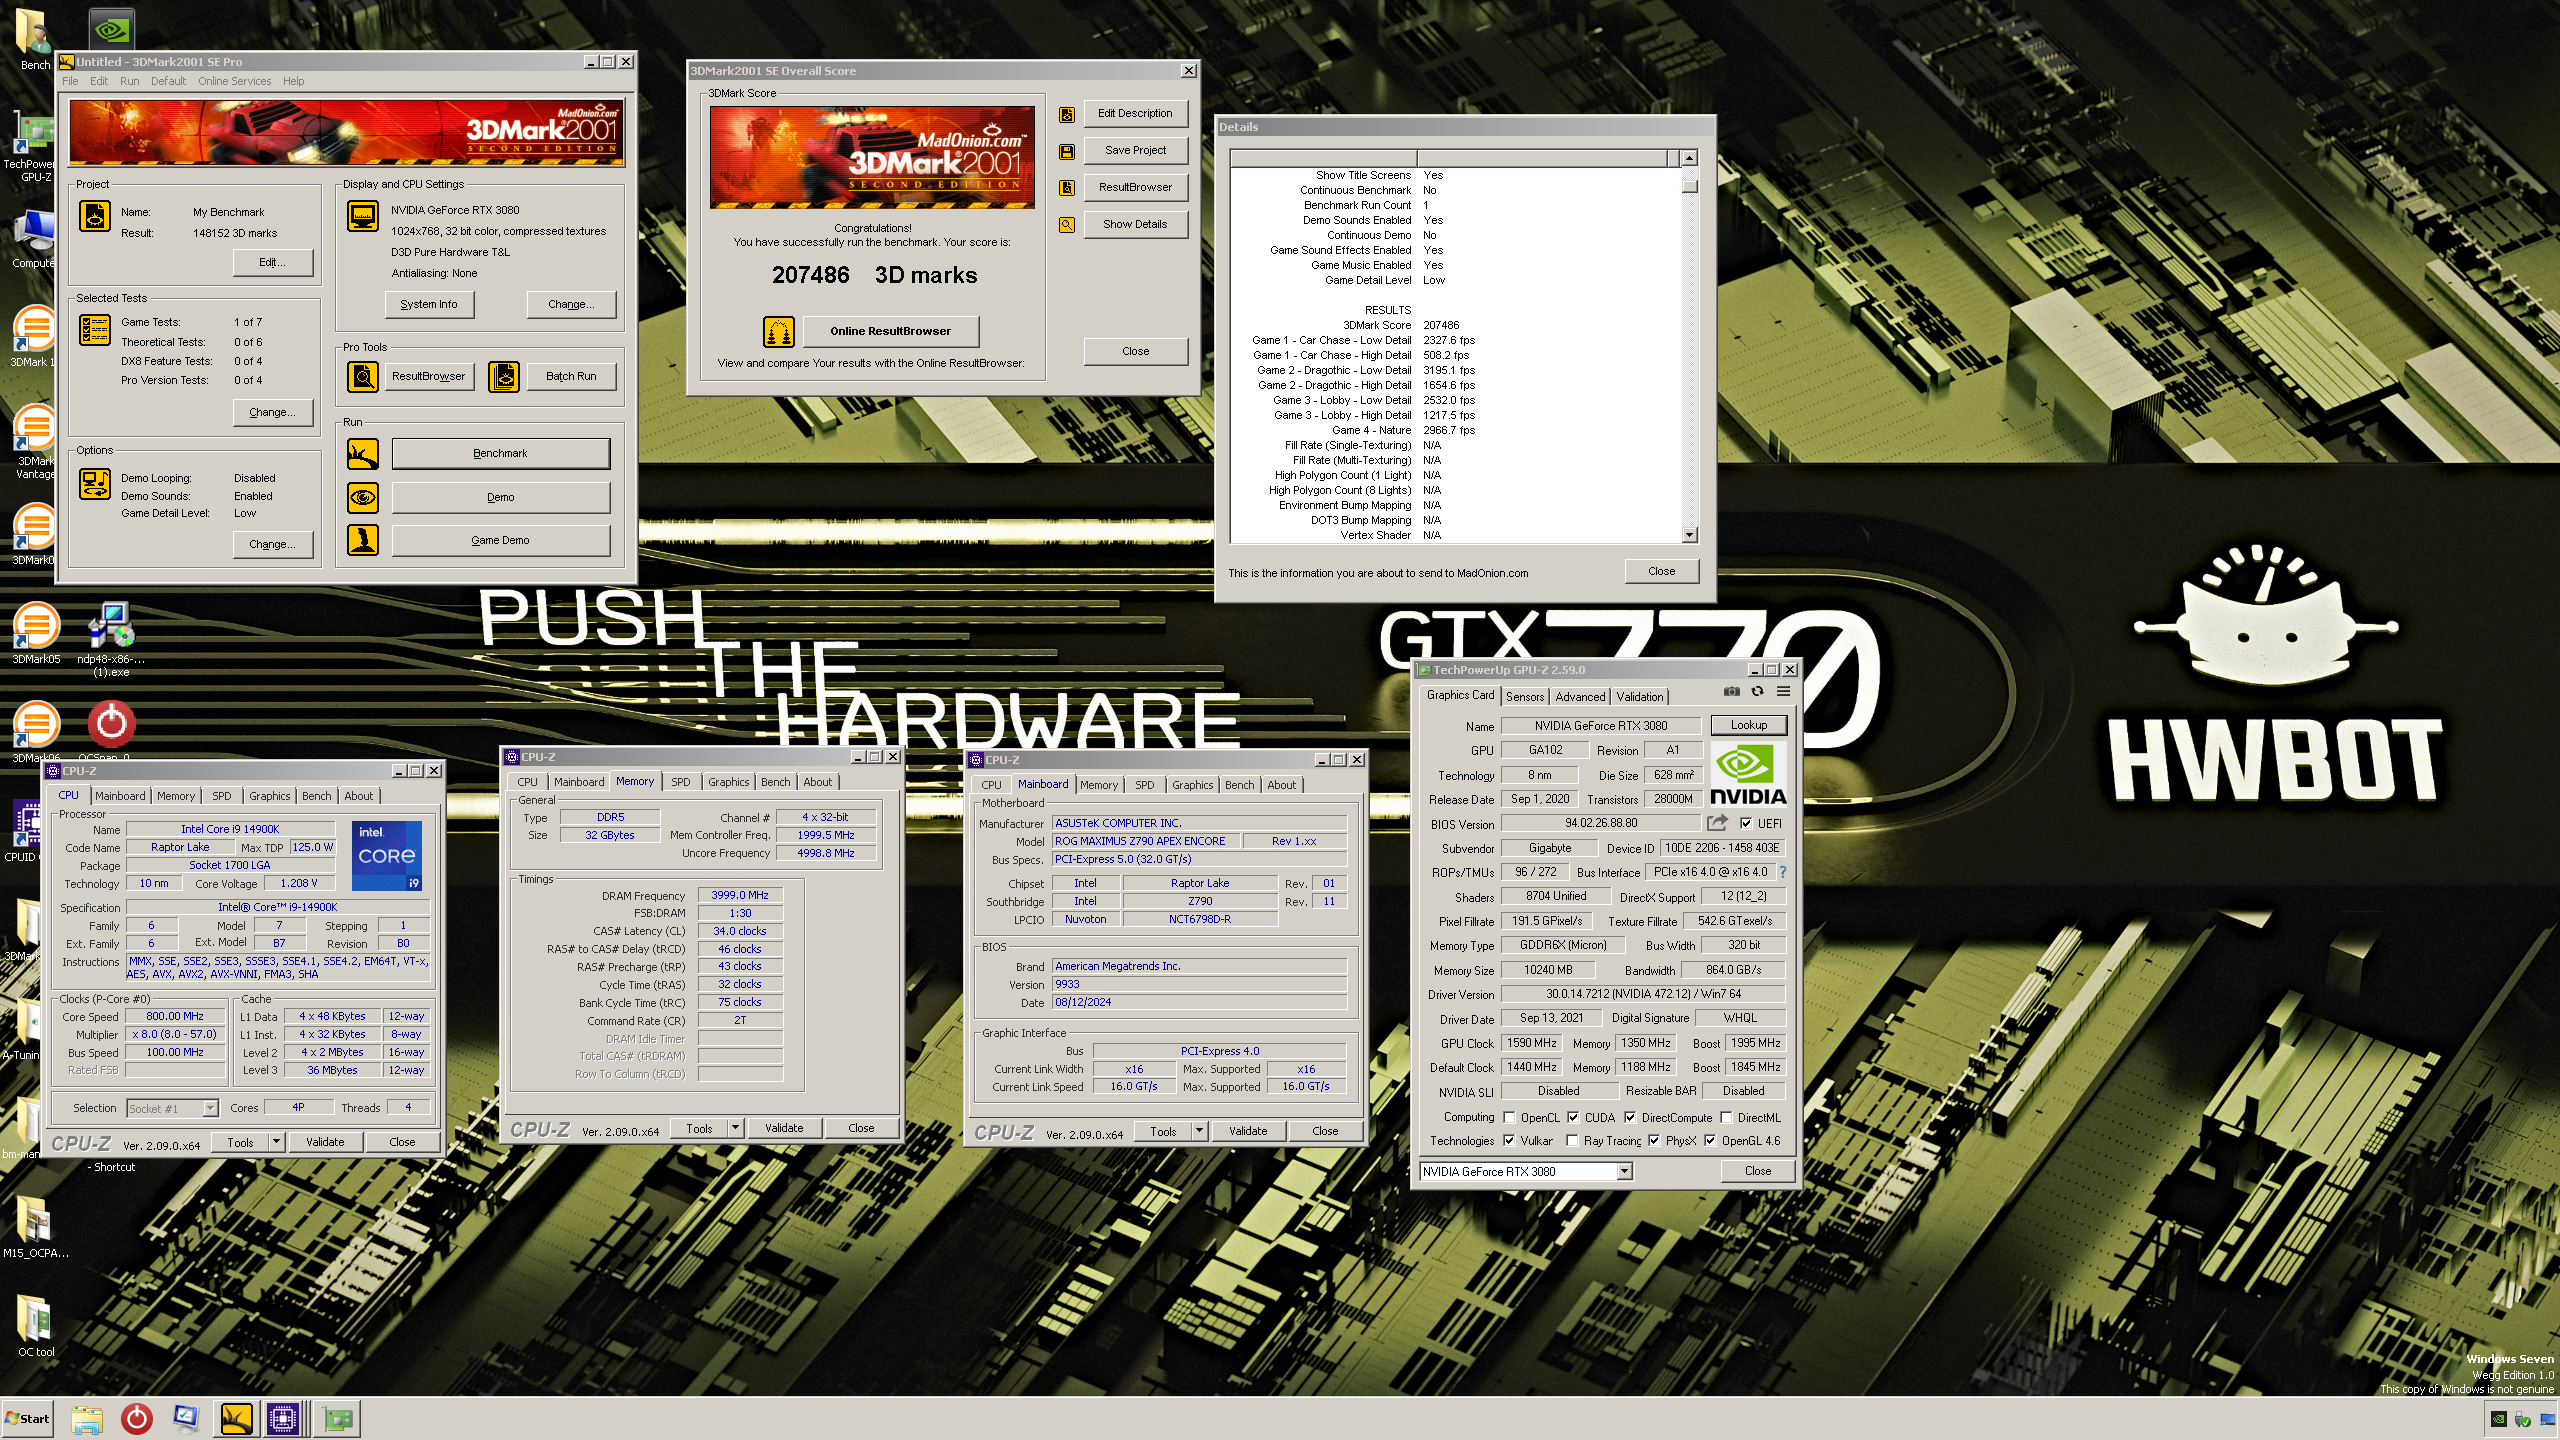The width and height of the screenshot is (2560, 1440).
Task: Click the Save Project floppy icon
Action: click(1067, 151)
